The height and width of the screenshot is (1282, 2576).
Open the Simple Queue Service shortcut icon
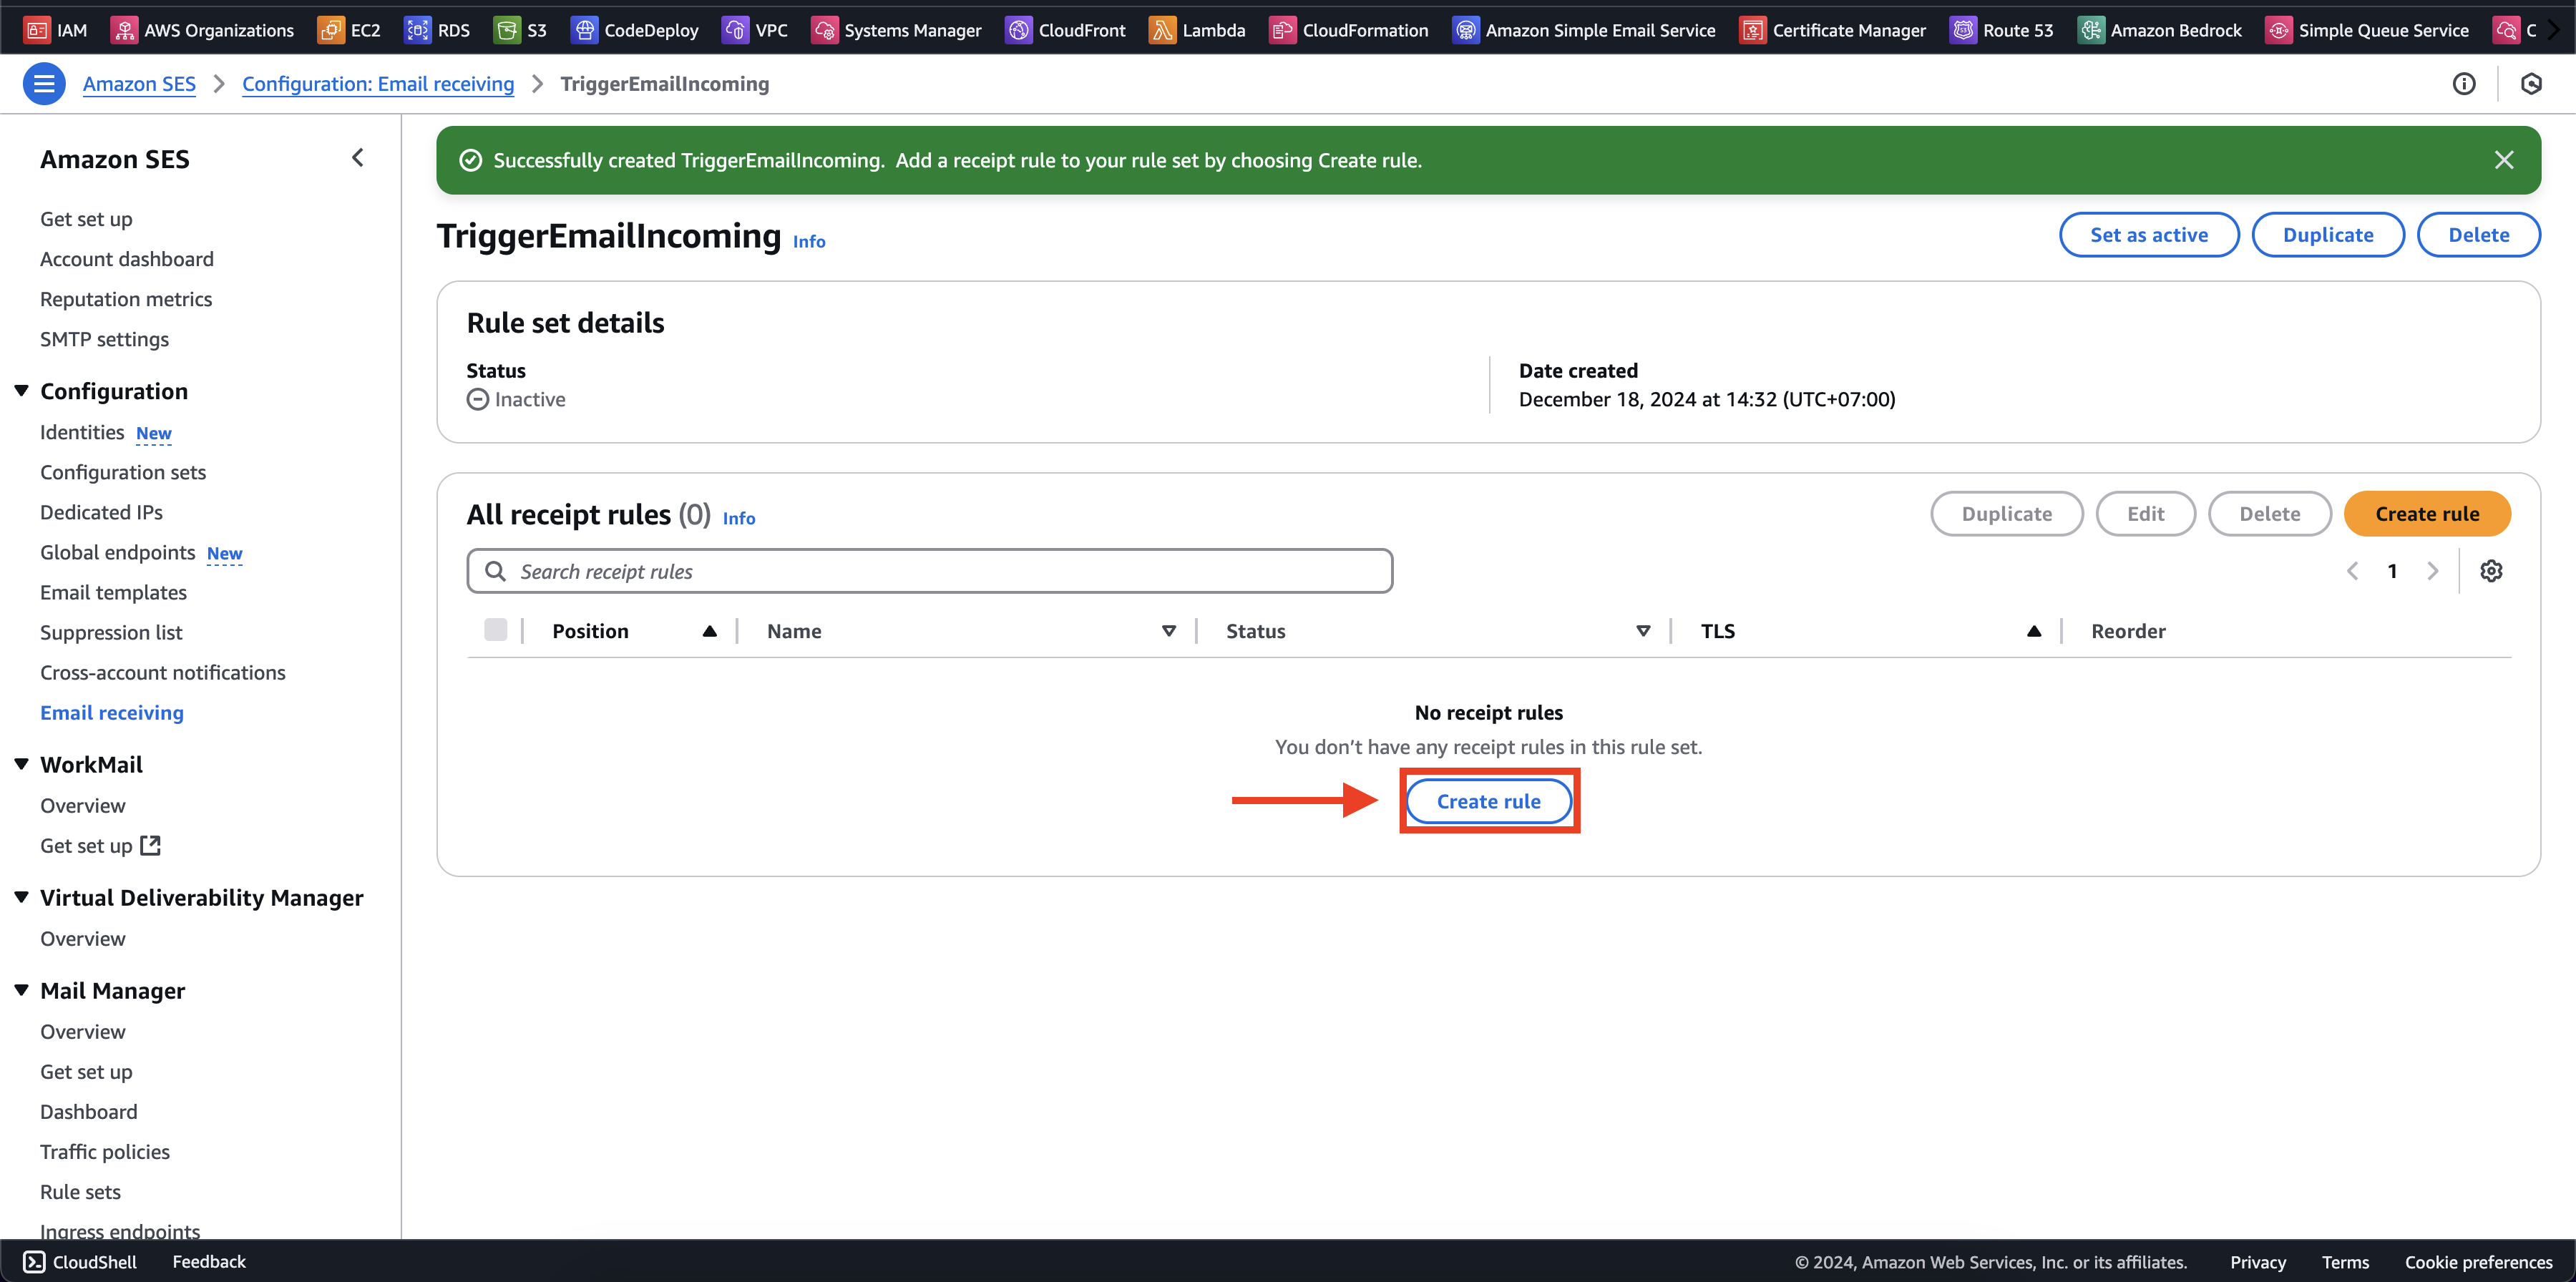(2278, 30)
